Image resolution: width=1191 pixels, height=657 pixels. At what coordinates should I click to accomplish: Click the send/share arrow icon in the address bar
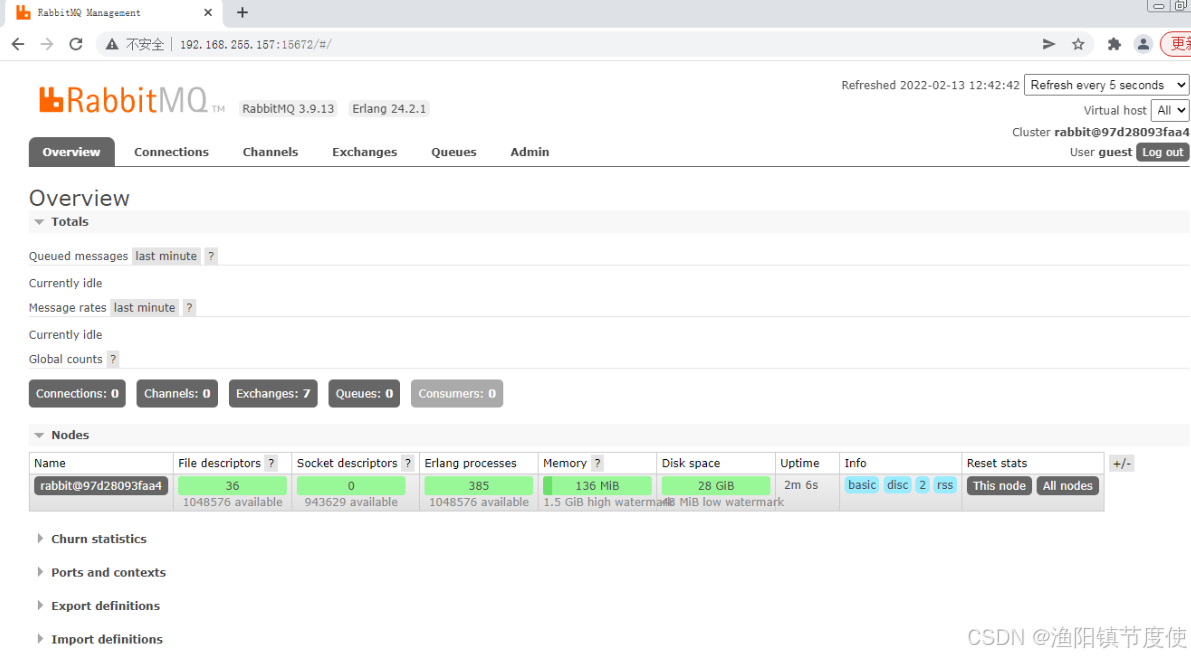point(1049,44)
